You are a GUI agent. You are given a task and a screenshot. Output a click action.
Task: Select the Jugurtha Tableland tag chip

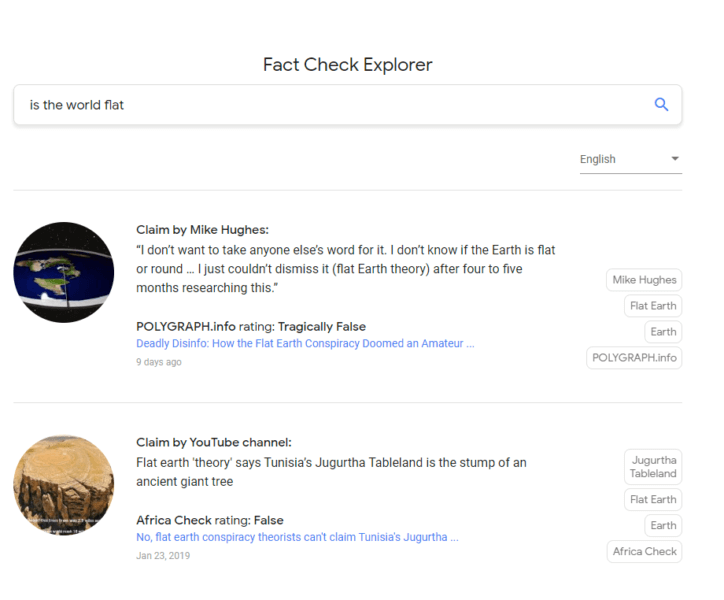[x=653, y=467]
